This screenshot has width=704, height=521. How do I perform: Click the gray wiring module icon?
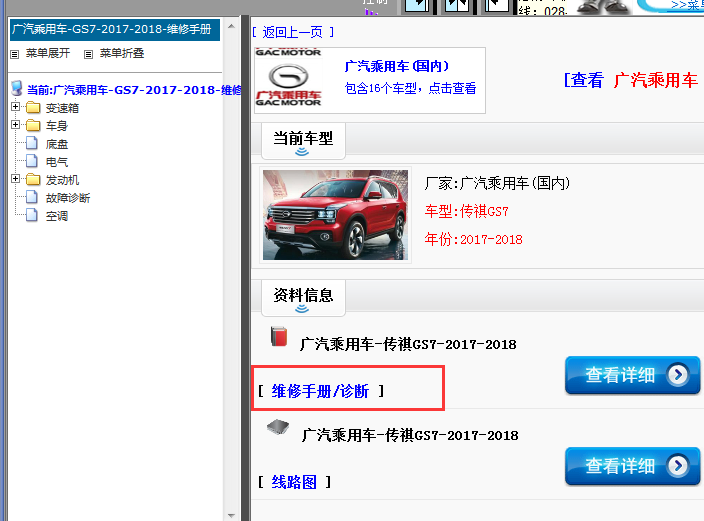tap(278, 428)
